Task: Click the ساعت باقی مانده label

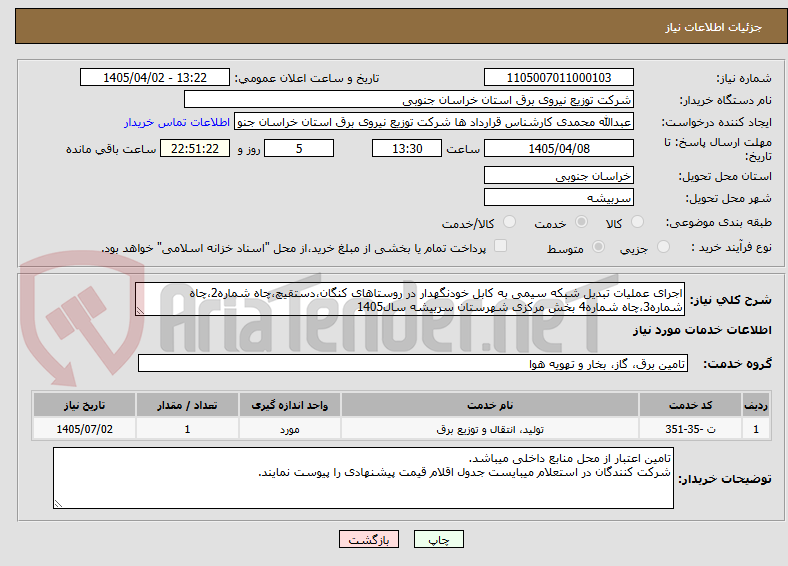Action: (111, 149)
